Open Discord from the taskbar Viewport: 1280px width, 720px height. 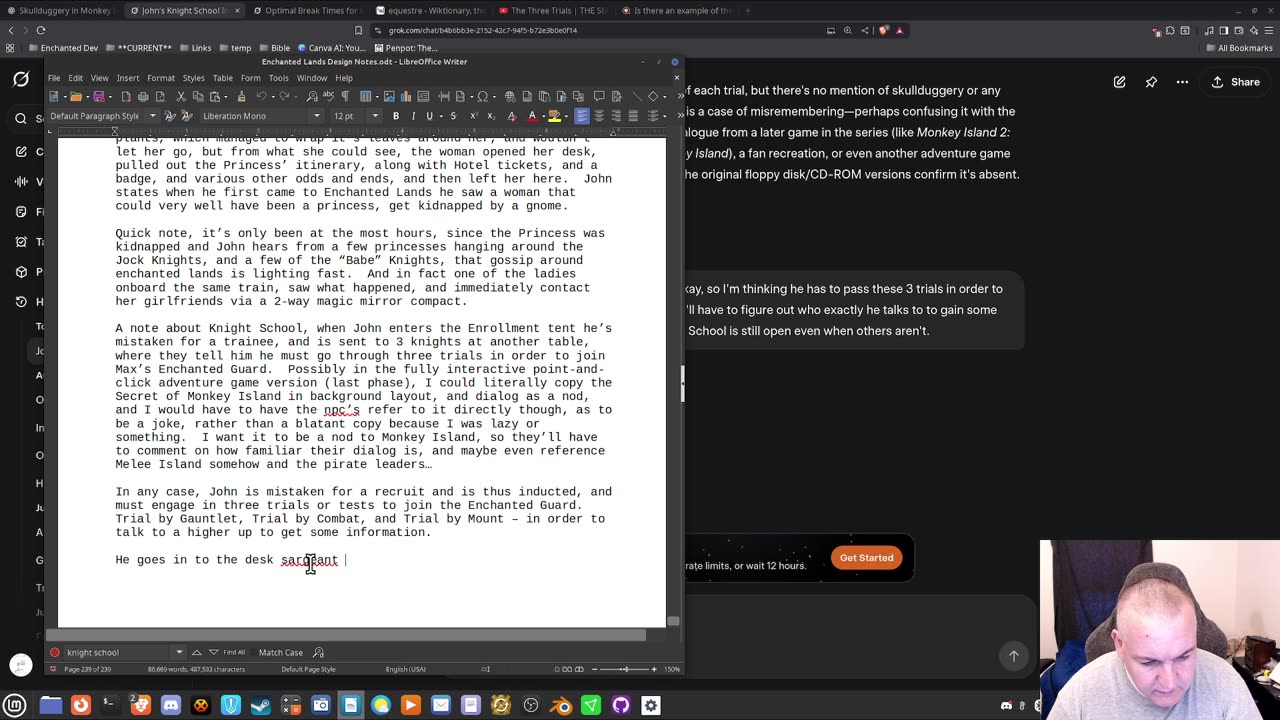[171, 705]
